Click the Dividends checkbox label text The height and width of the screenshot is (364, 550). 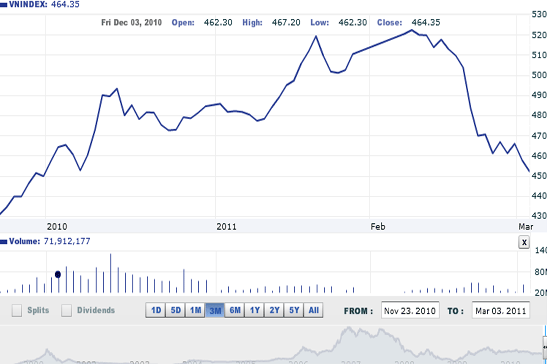tap(96, 310)
